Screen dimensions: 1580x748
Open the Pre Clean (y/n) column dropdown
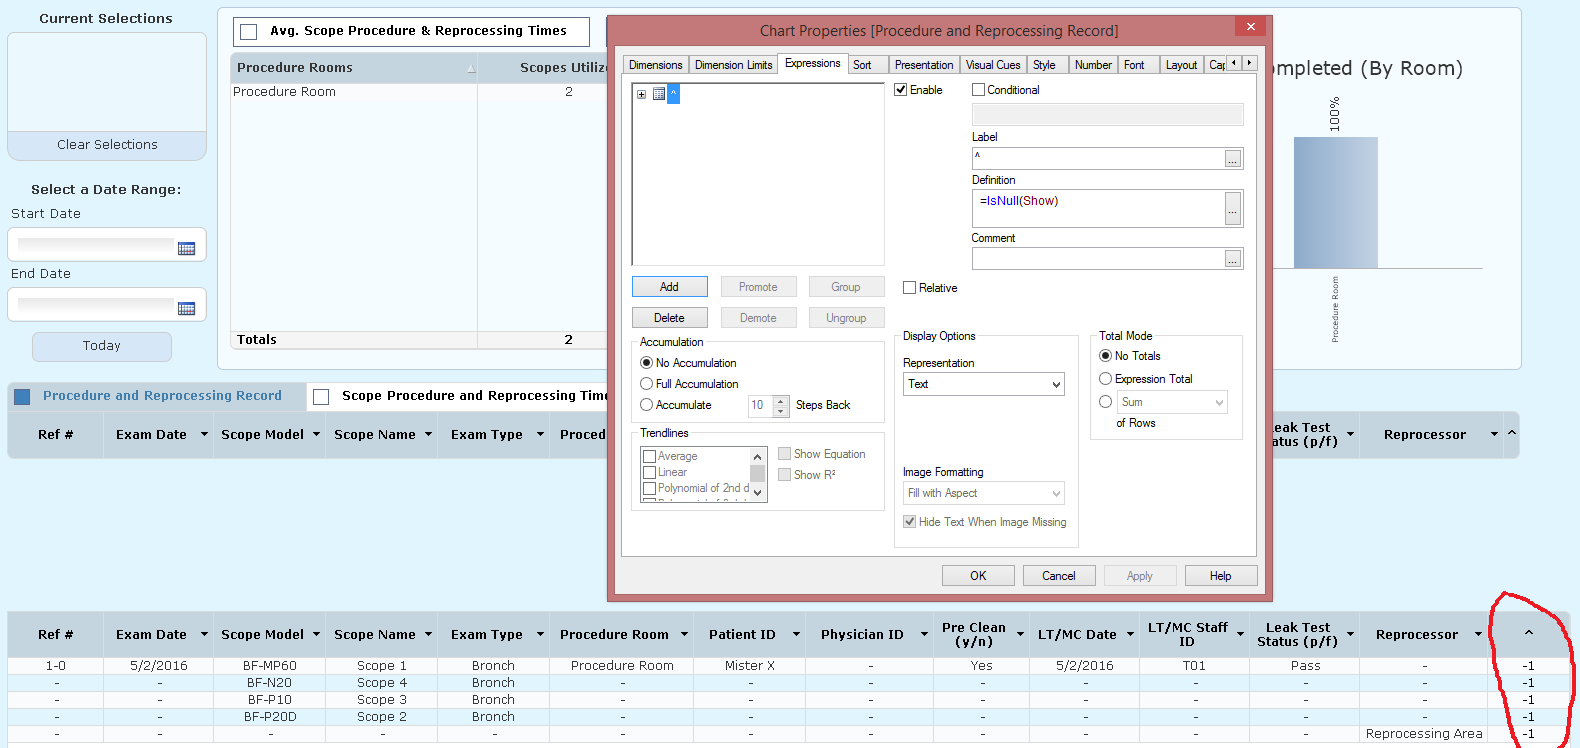point(1021,635)
